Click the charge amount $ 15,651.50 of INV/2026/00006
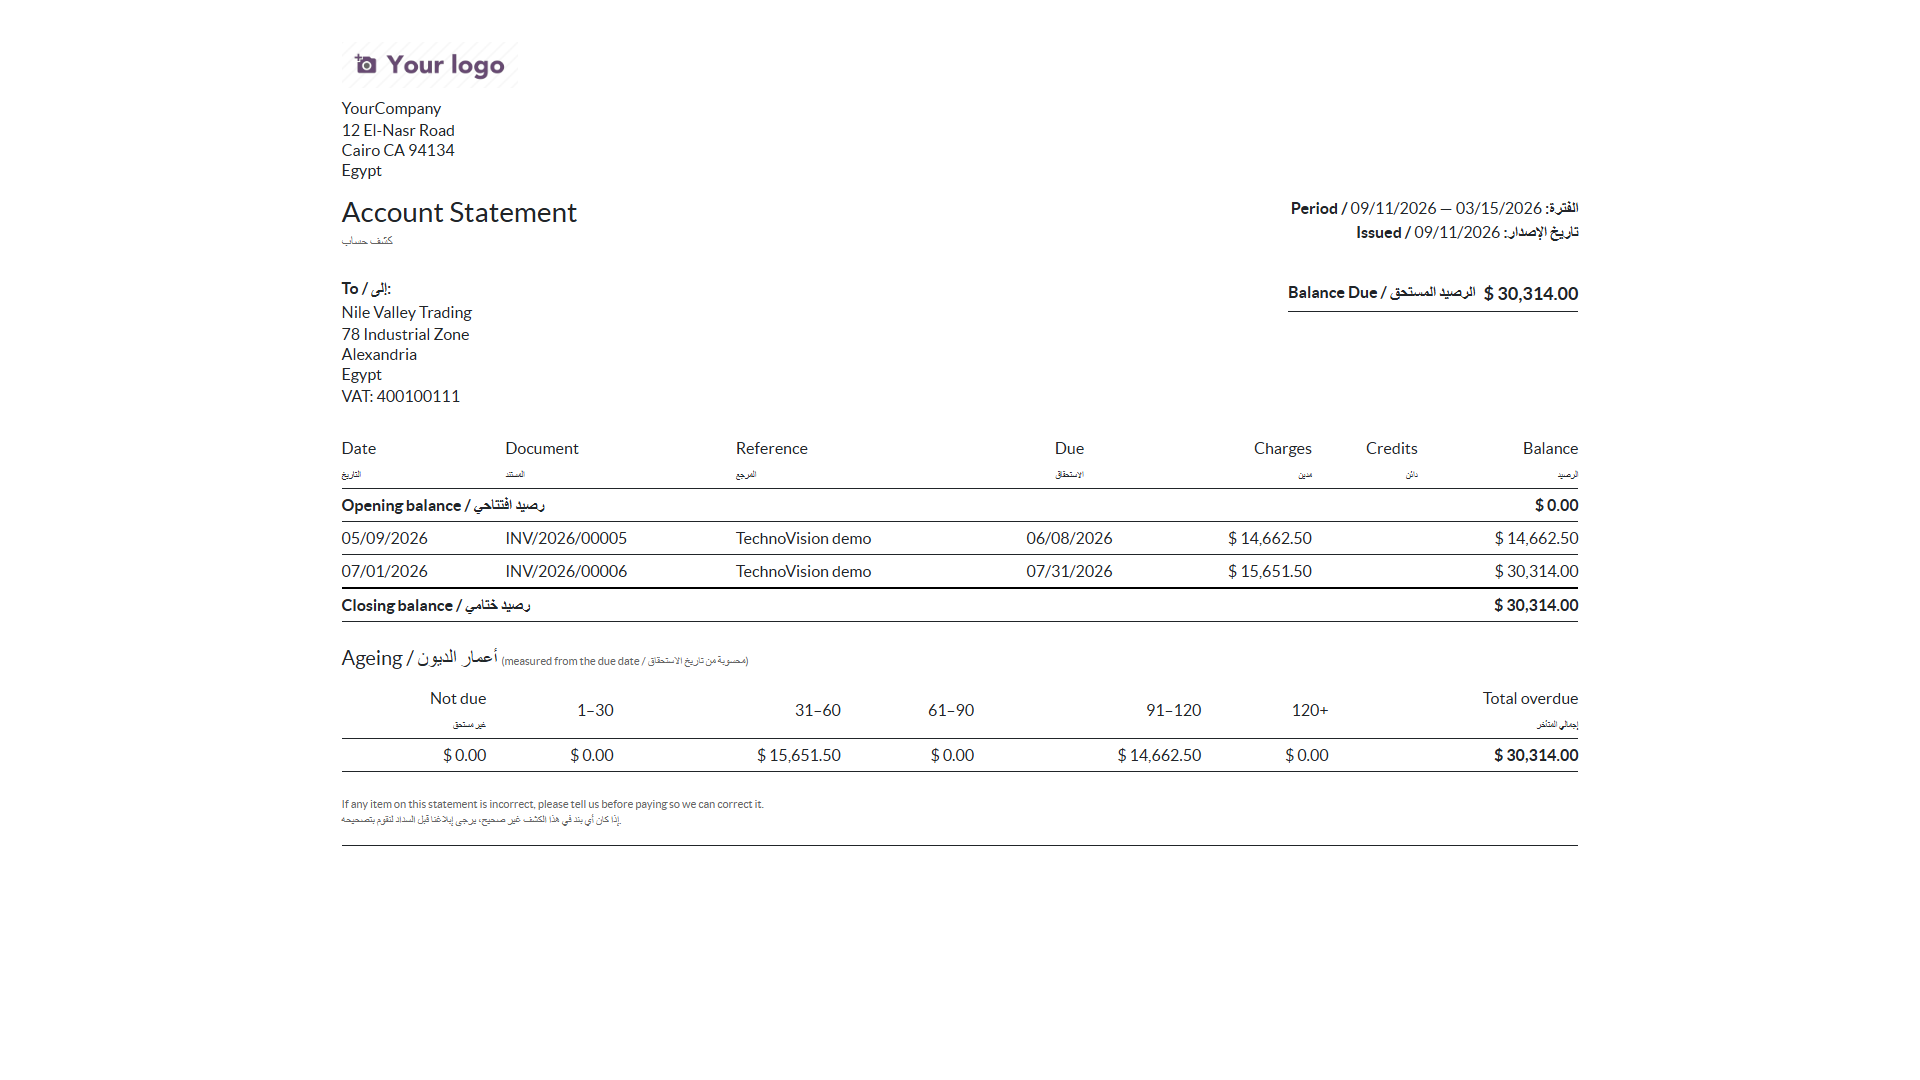1920x1080 pixels. tap(1270, 571)
